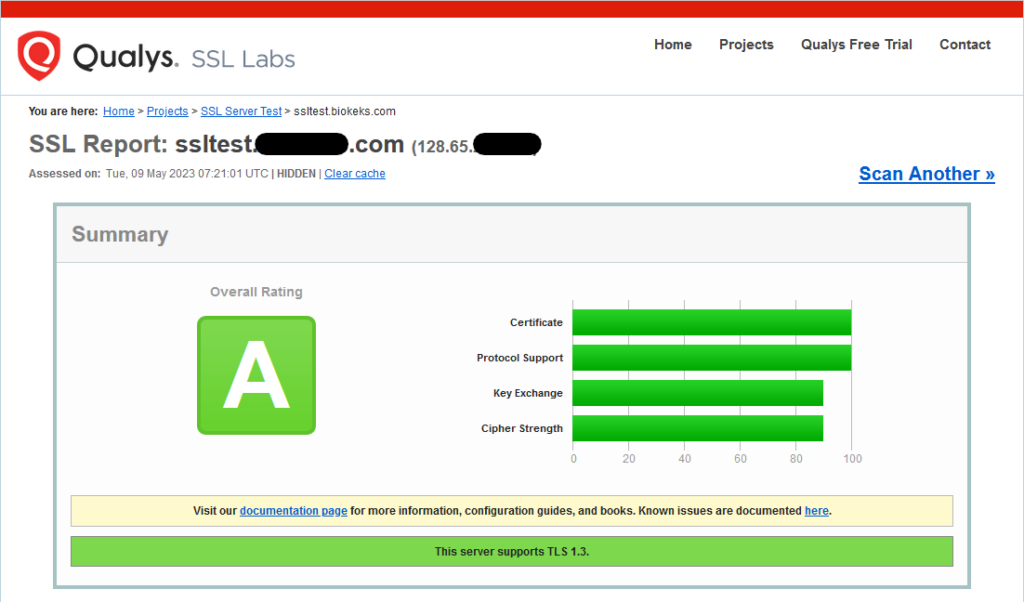Click the Qualys shield logo icon

(x=39, y=56)
